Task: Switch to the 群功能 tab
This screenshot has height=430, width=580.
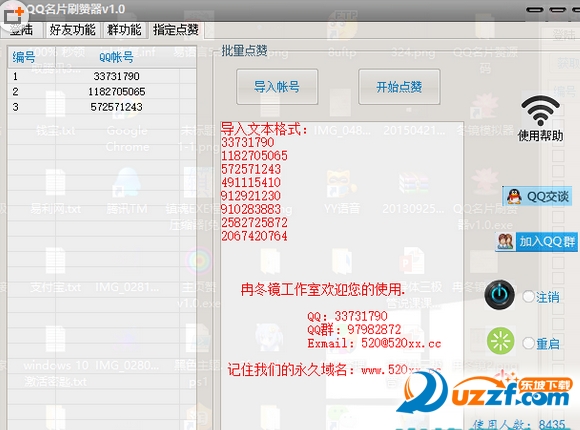Action: point(124,30)
